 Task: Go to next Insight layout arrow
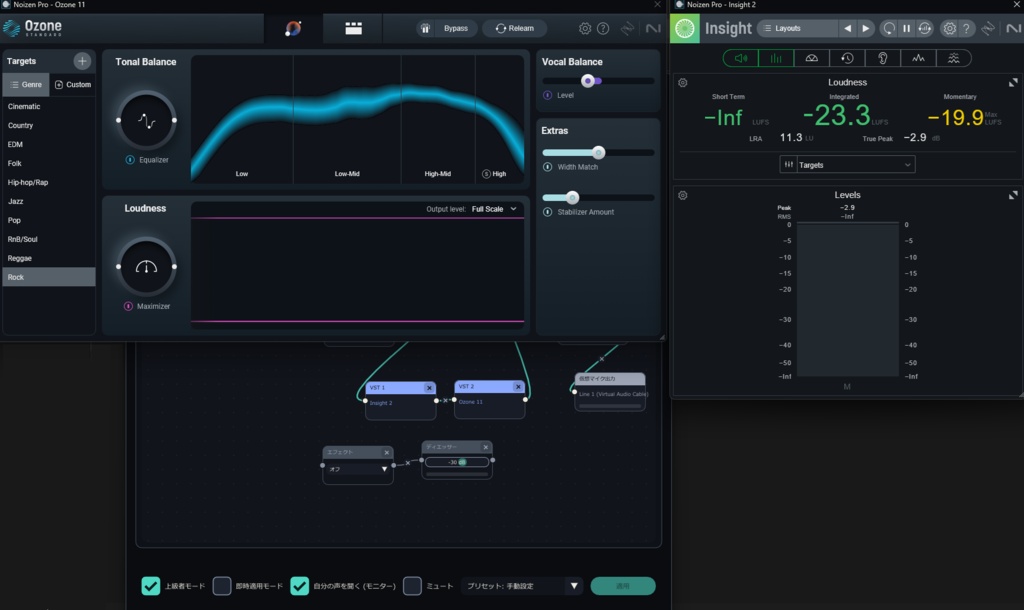866,28
